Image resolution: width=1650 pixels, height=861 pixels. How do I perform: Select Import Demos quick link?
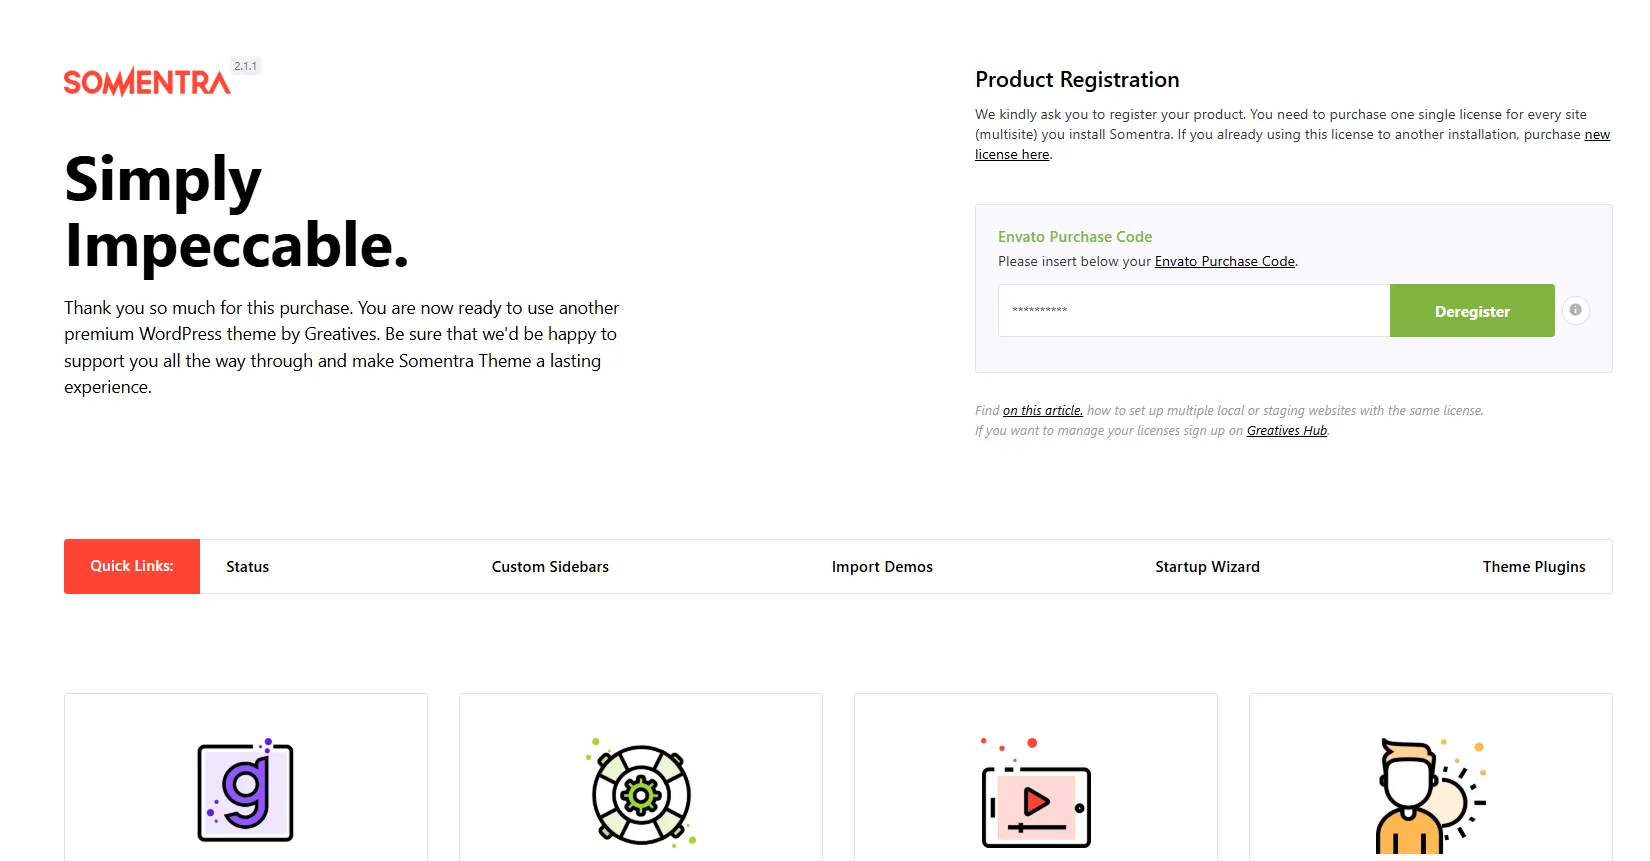pyautogui.click(x=882, y=567)
